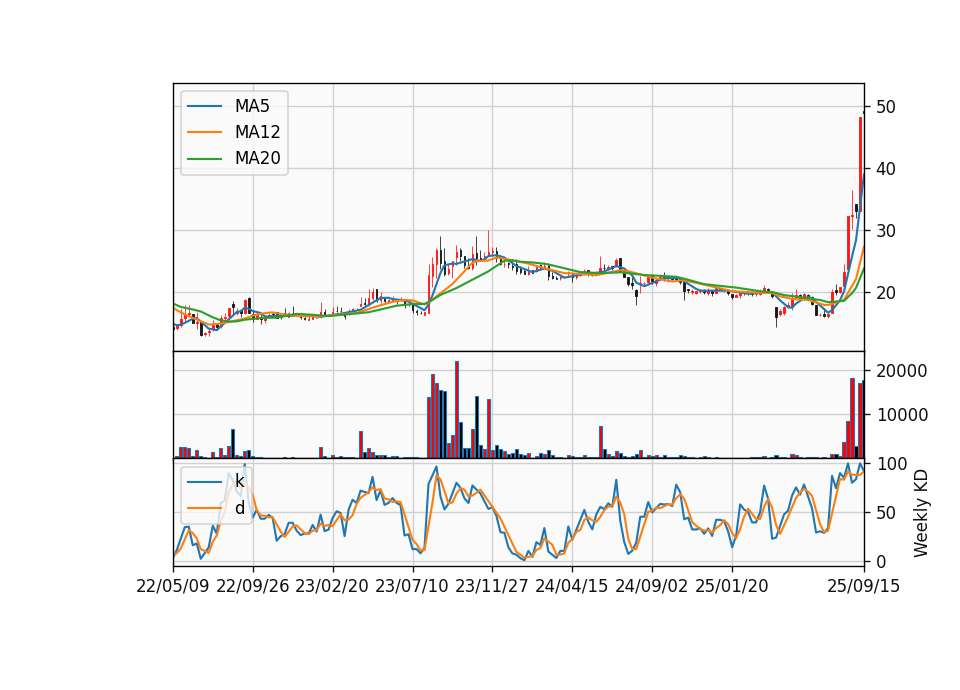This screenshot has width=960, height=690.
Task: Click the 23/02/20 date tick label
Action: [x=332, y=586]
